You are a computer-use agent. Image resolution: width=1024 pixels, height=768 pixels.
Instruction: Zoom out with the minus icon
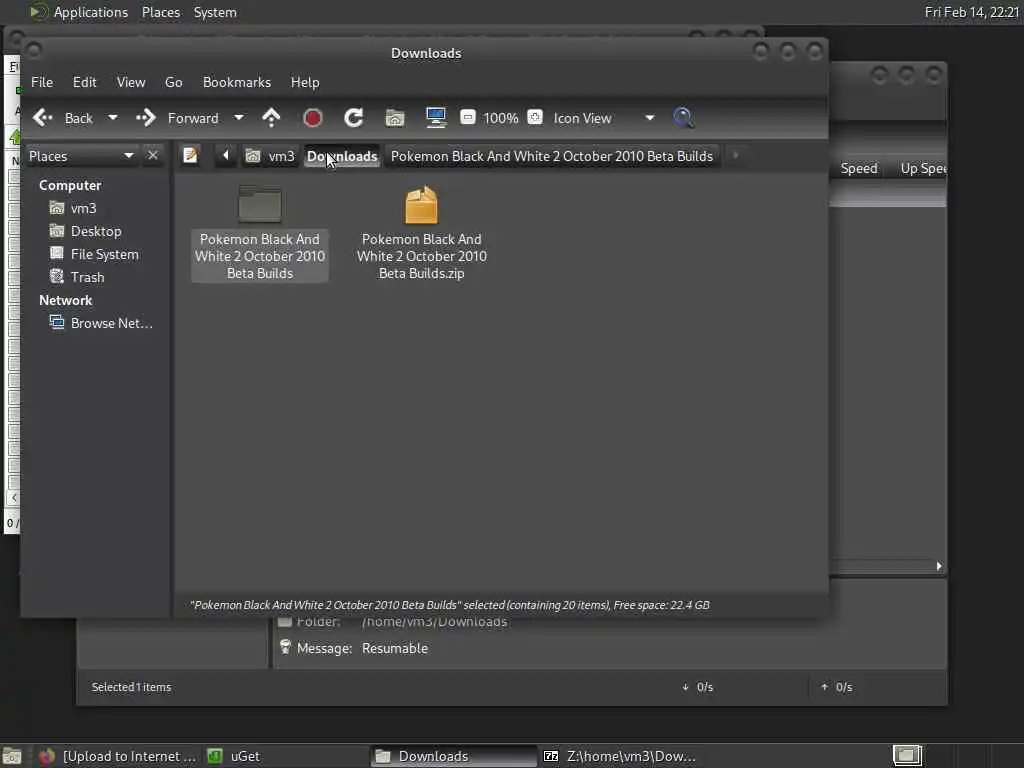click(x=468, y=118)
